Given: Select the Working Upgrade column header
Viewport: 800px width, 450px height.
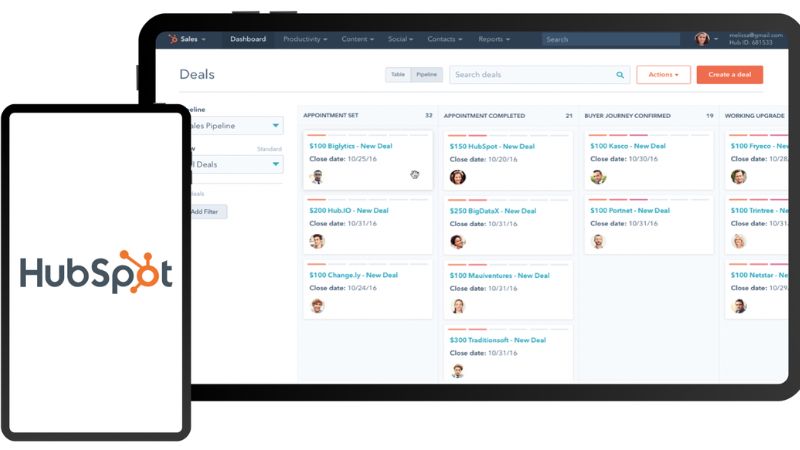Looking at the screenshot, I should point(754,116).
